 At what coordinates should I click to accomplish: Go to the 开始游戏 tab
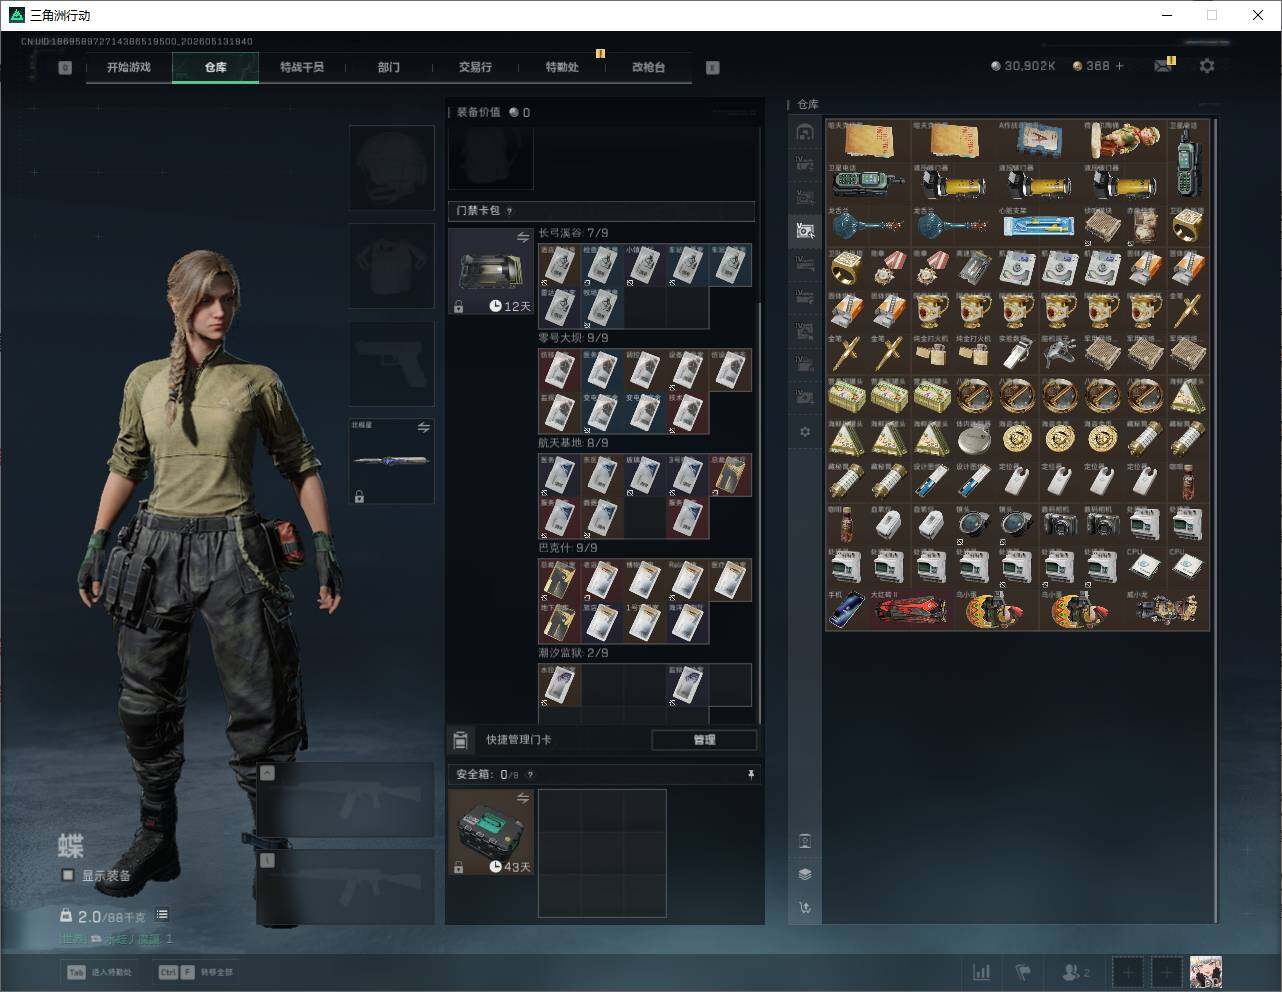pyautogui.click(x=129, y=67)
